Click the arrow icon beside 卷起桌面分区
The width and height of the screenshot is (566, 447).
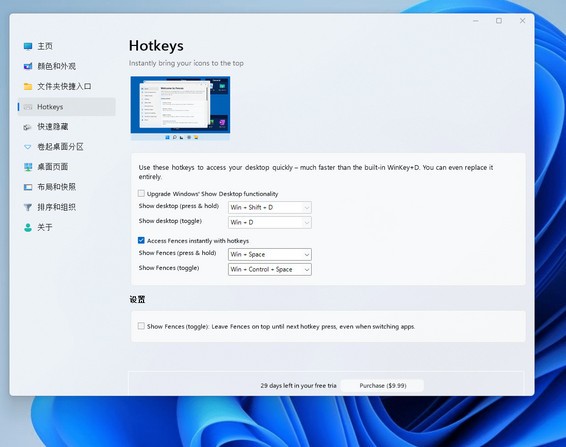click(28, 147)
